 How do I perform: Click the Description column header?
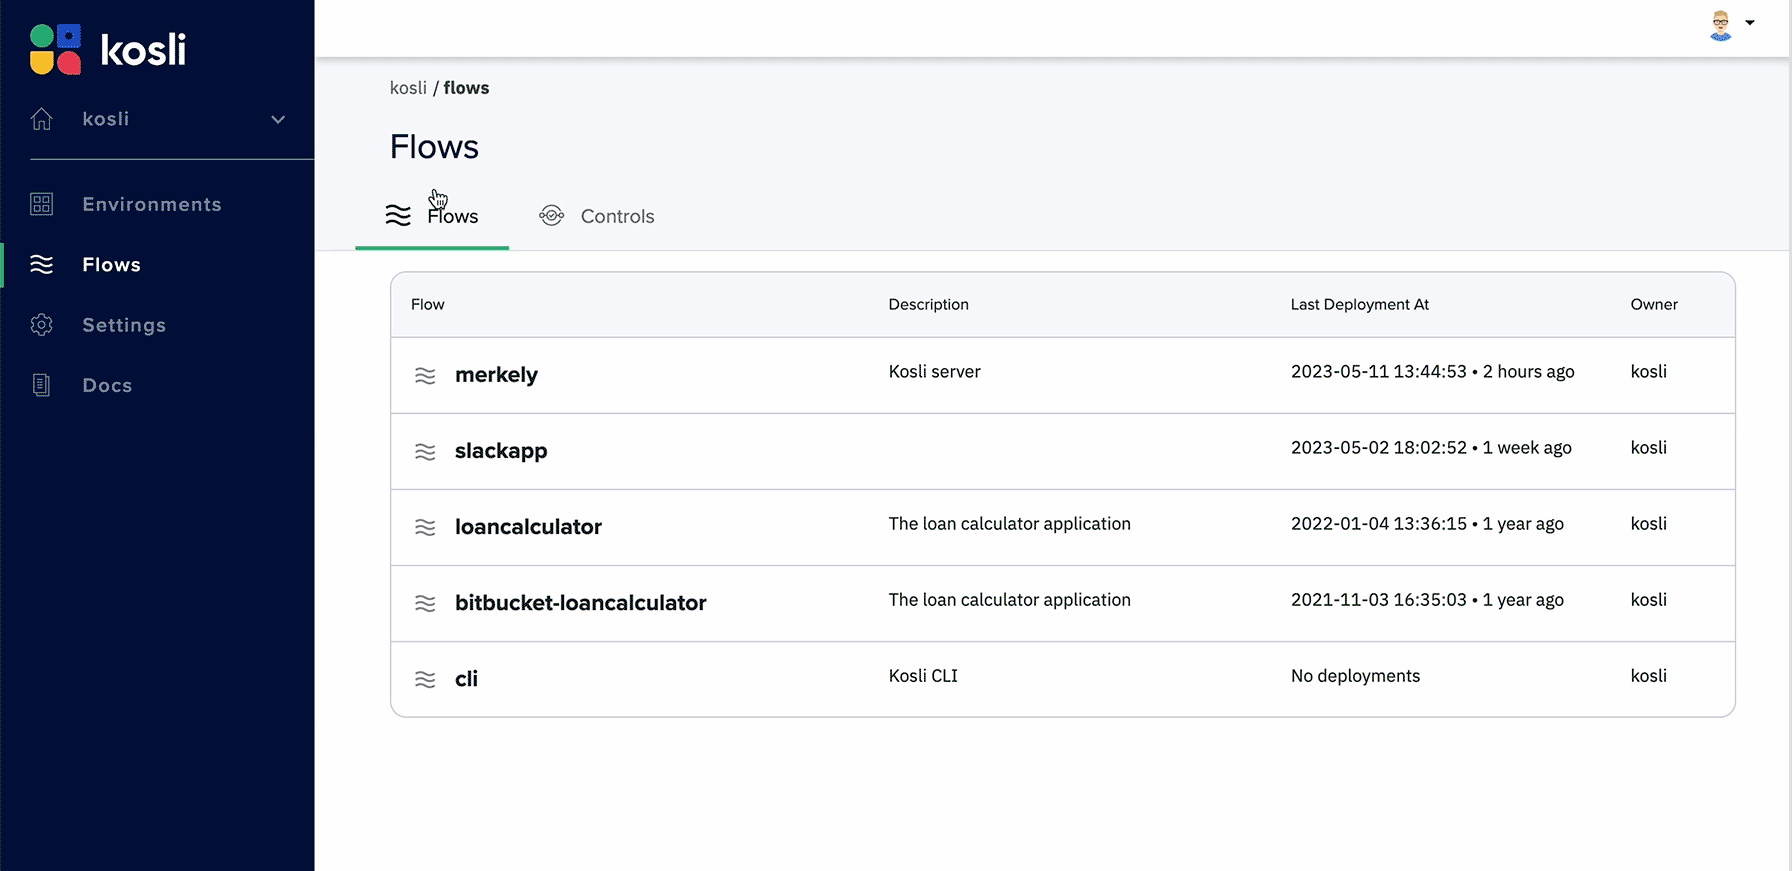928,304
